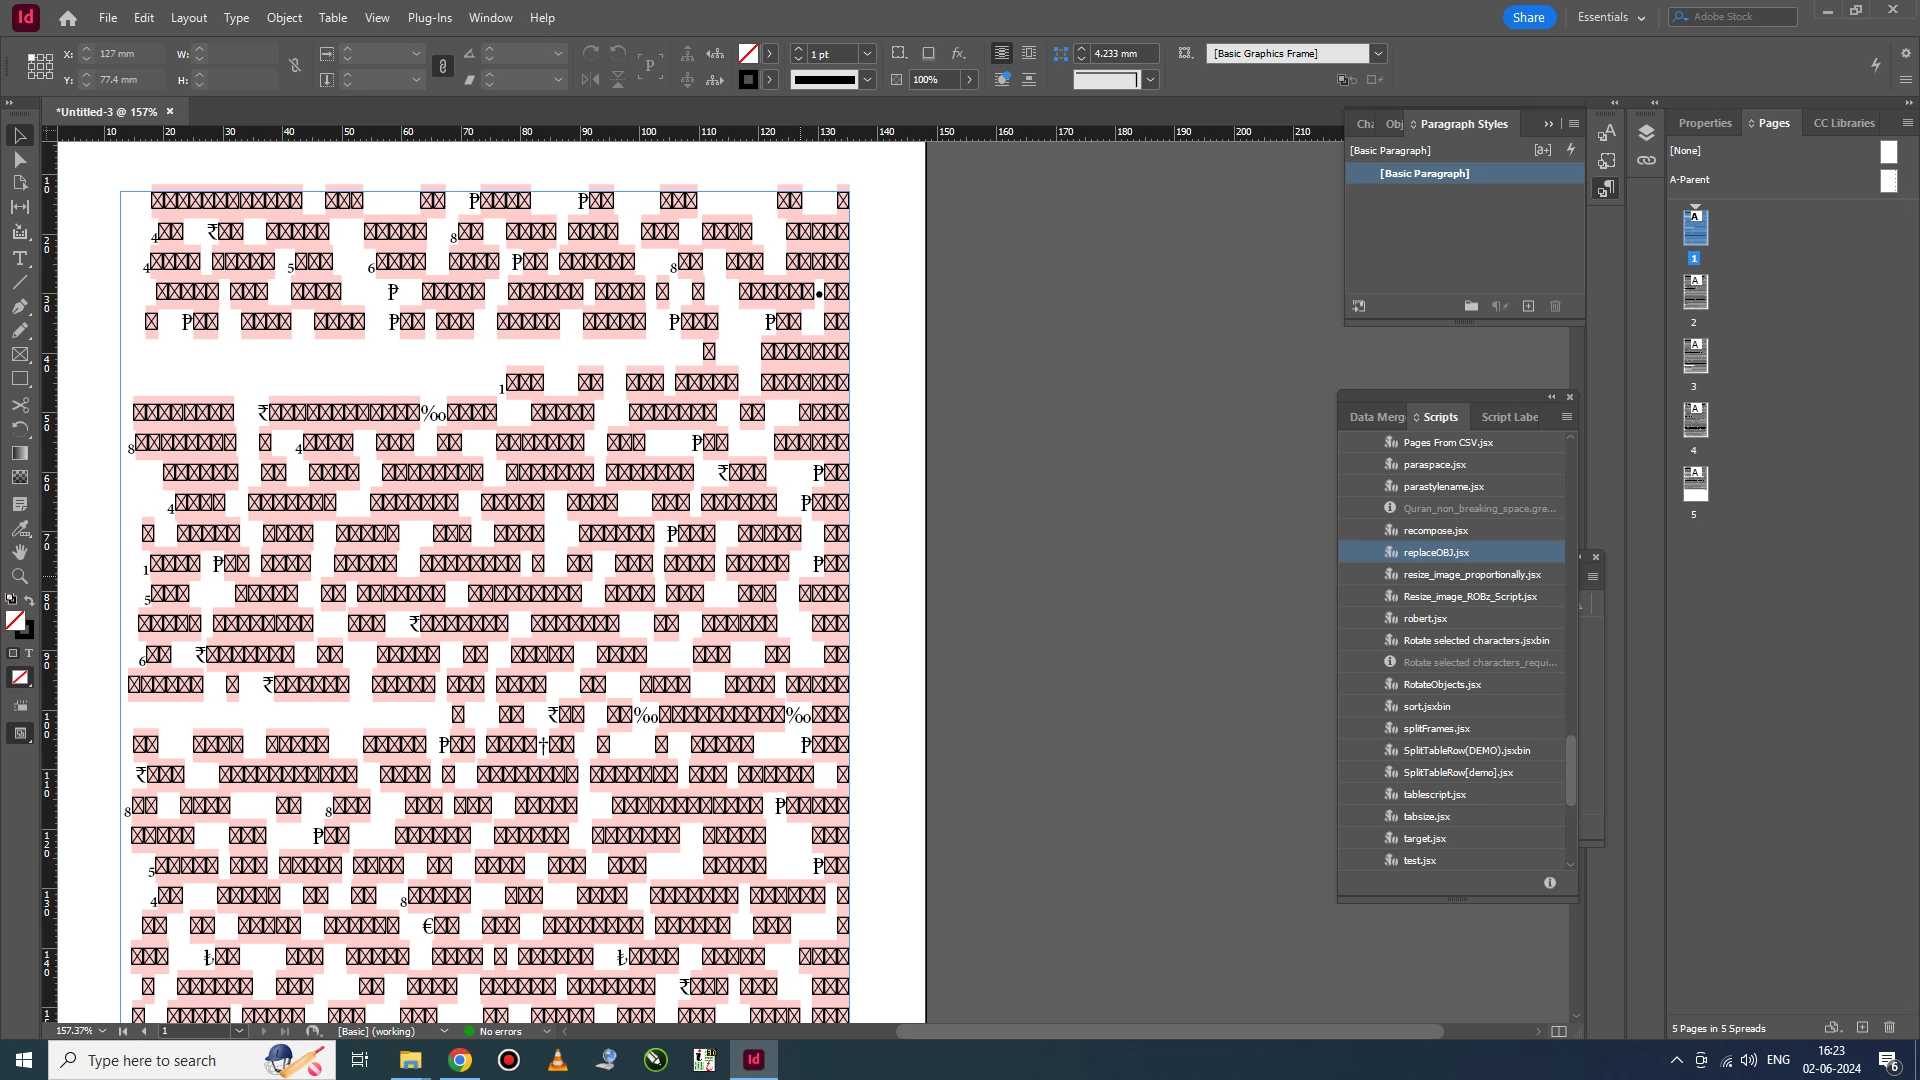Activate the Eyedropper tool

tap(19, 528)
